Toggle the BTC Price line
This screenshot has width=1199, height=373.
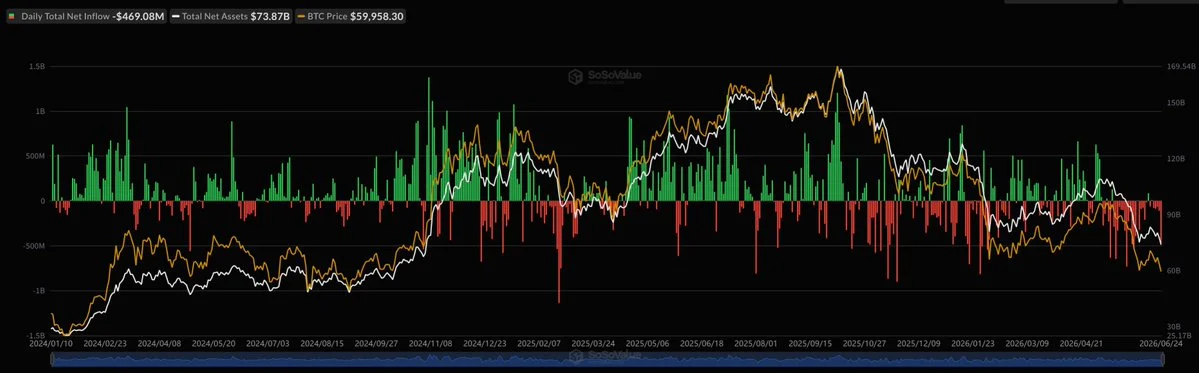pyautogui.click(x=350, y=16)
